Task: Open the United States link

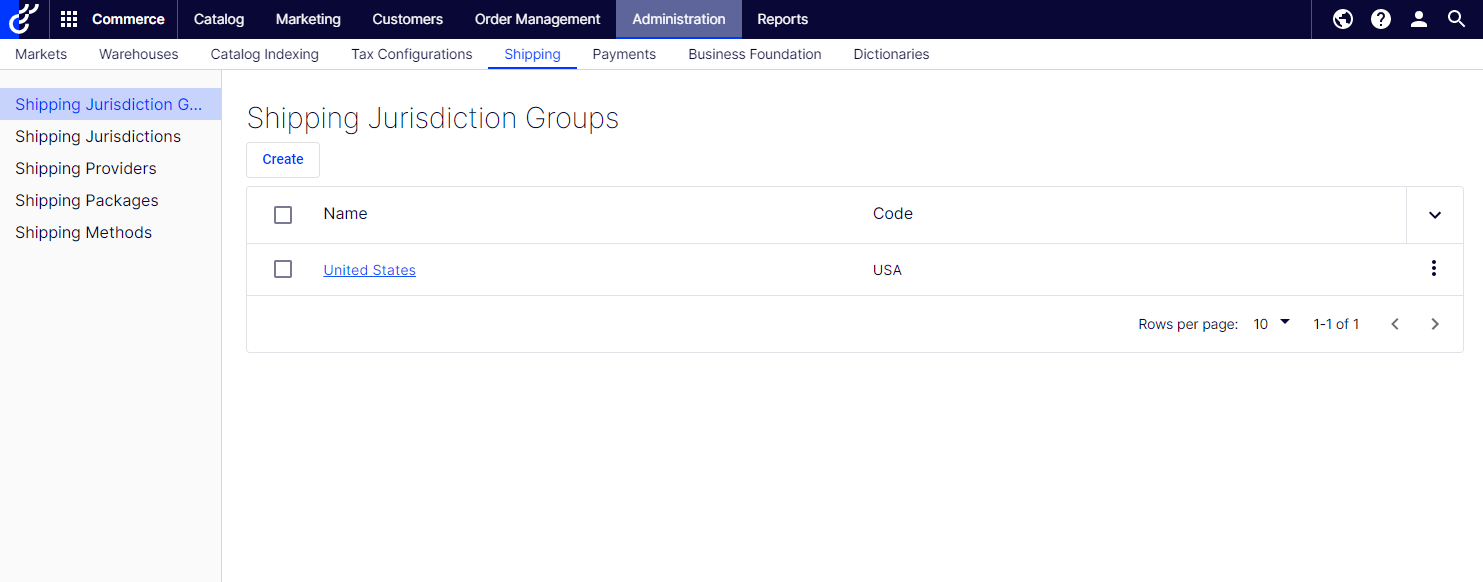Action: click(370, 270)
